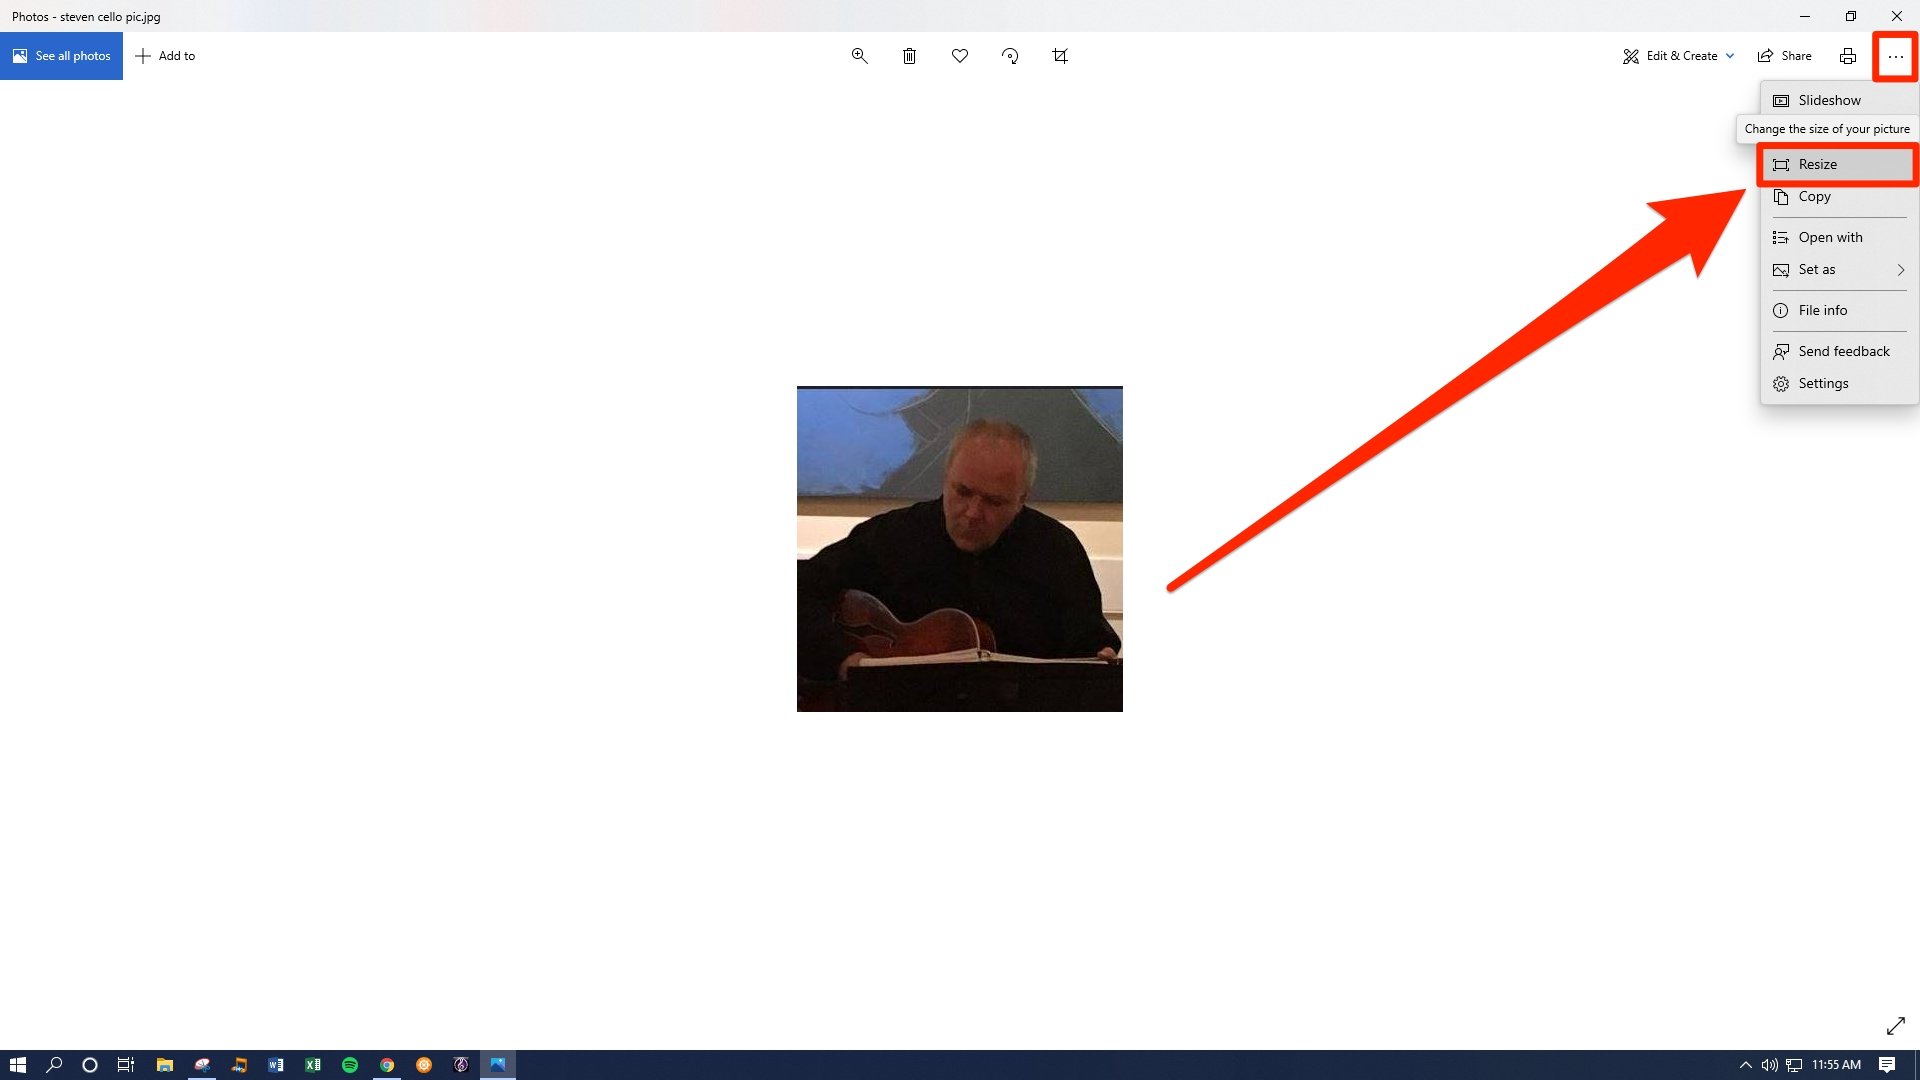
Task: Click the crop tool icon
Action: point(1060,55)
